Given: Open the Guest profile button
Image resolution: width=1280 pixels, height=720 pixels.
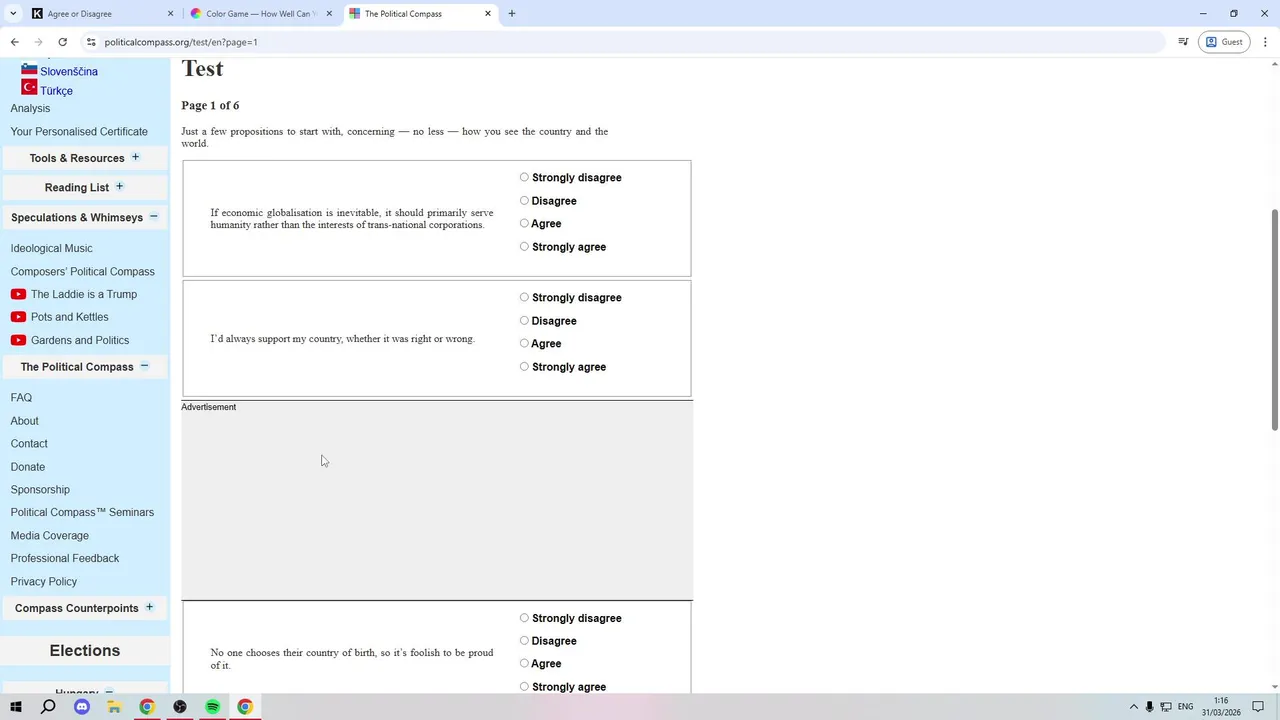Looking at the screenshot, I should [x=1224, y=42].
